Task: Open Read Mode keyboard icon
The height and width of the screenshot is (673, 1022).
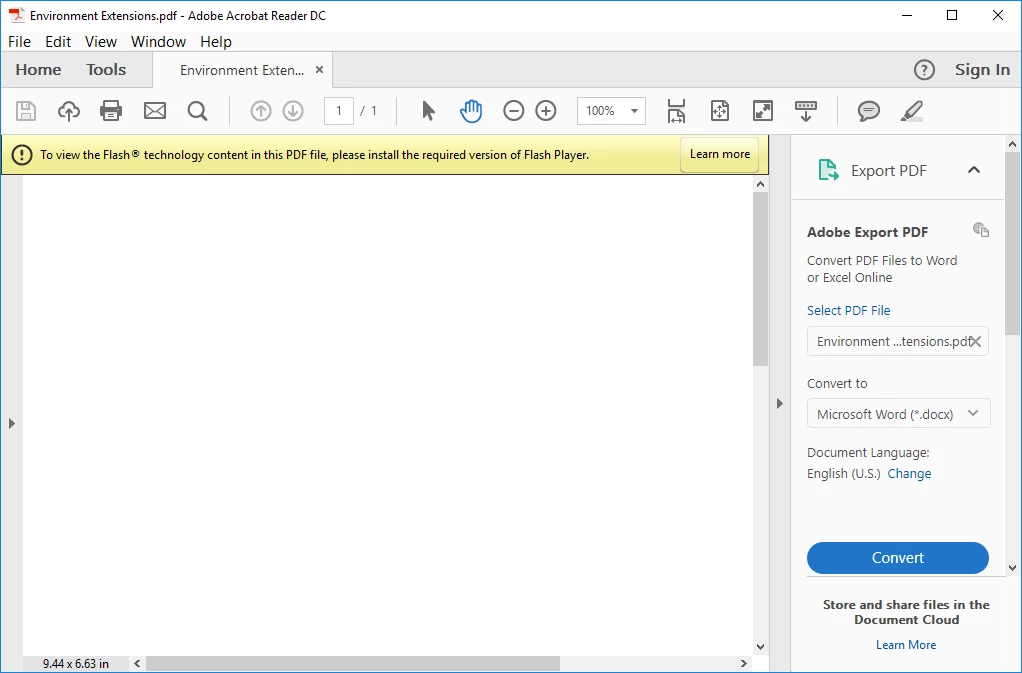Action: tap(806, 111)
